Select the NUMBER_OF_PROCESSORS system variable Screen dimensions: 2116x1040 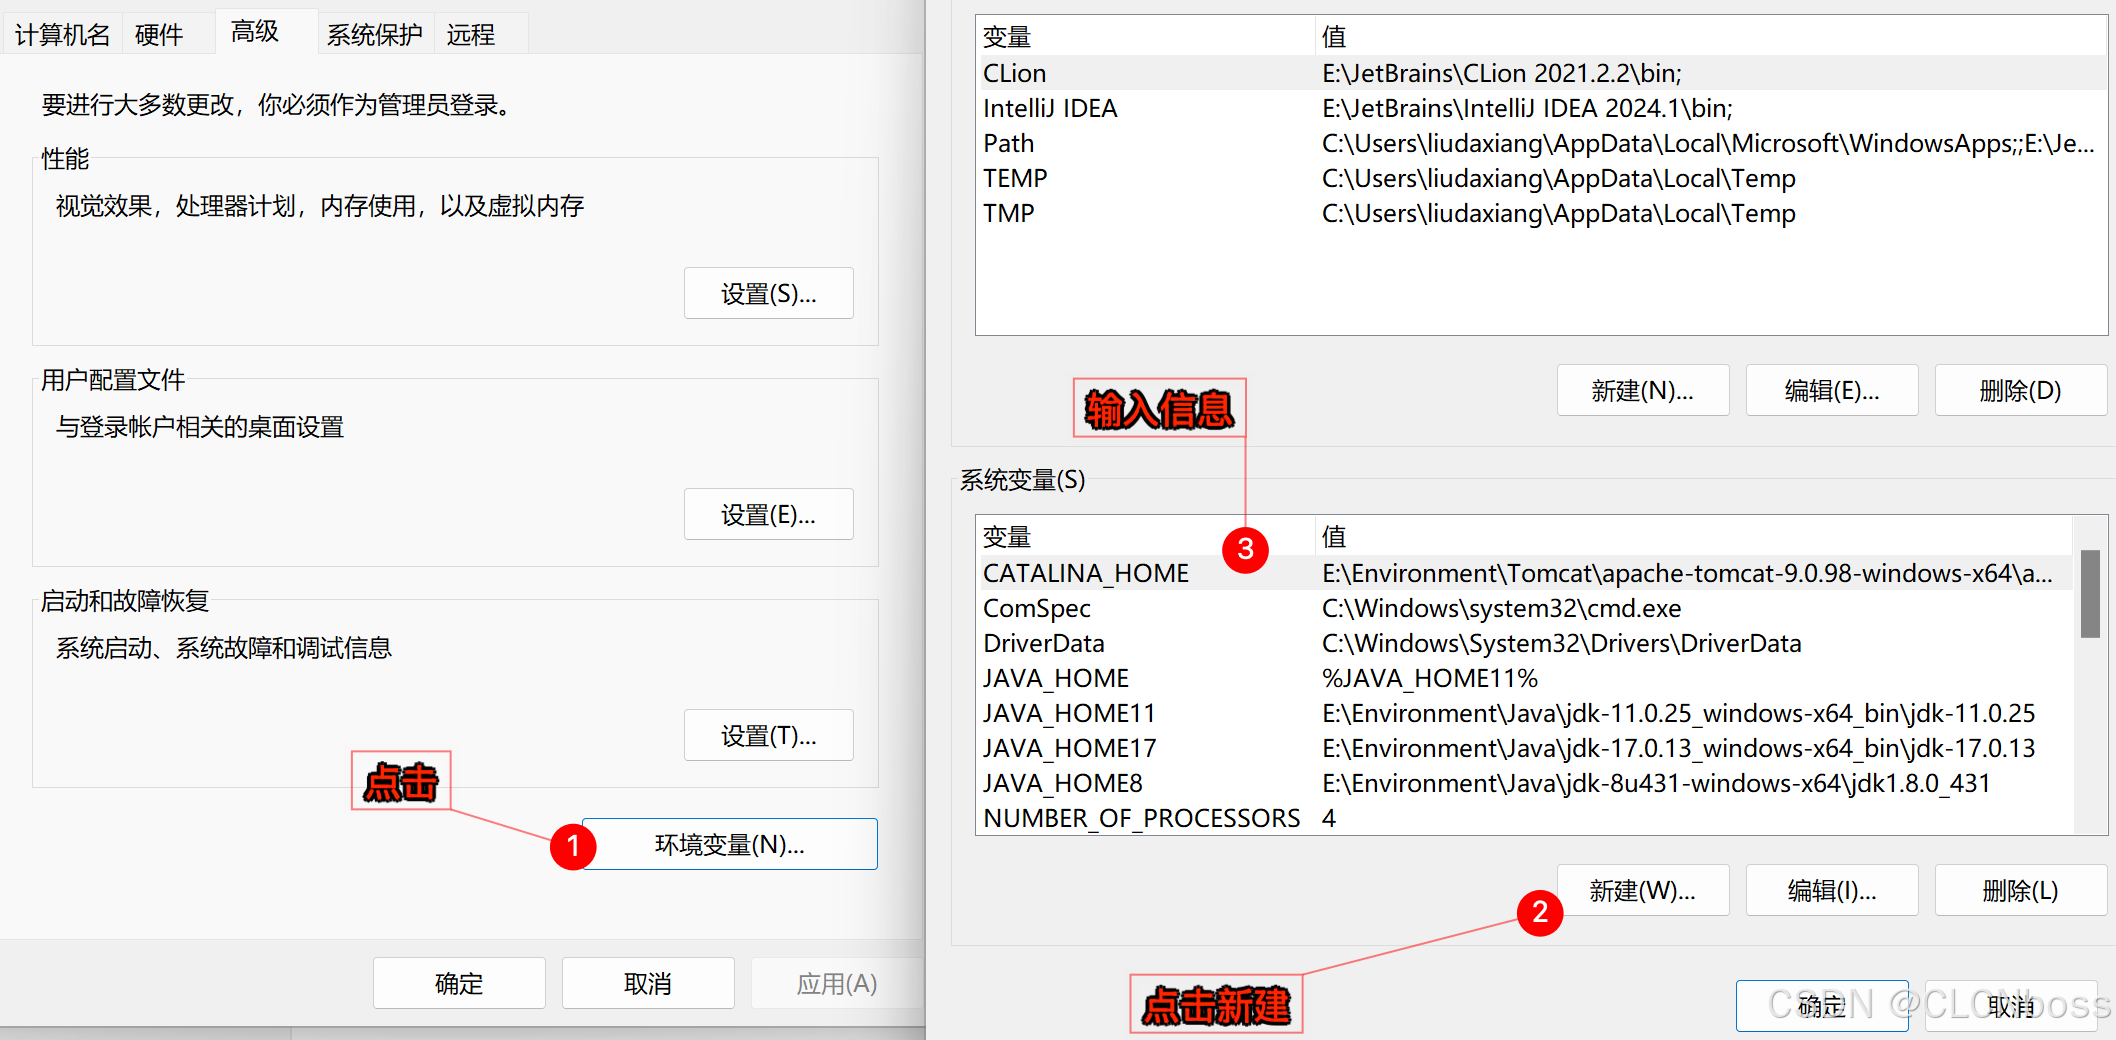[x=1524, y=818]
